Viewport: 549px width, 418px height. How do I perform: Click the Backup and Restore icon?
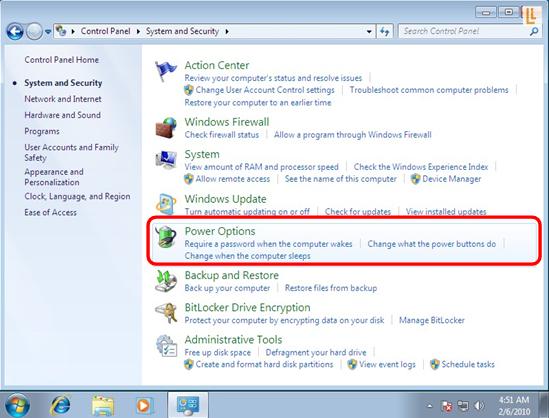click(x=166, y=281)
